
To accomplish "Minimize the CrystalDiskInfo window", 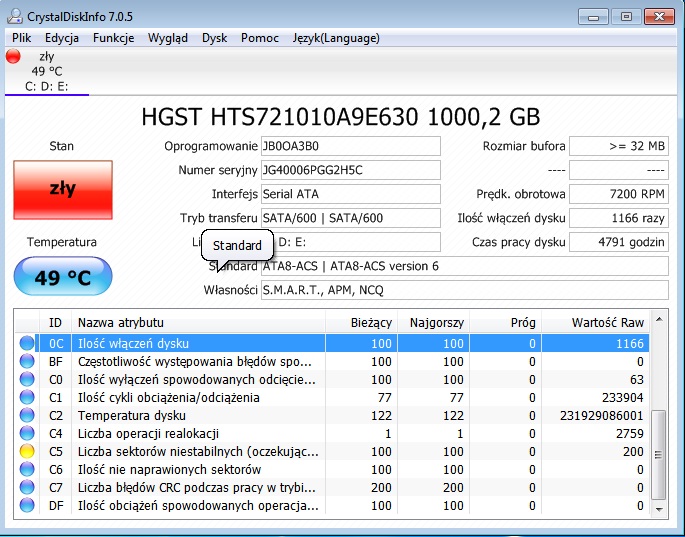I will tap(593, 17).
